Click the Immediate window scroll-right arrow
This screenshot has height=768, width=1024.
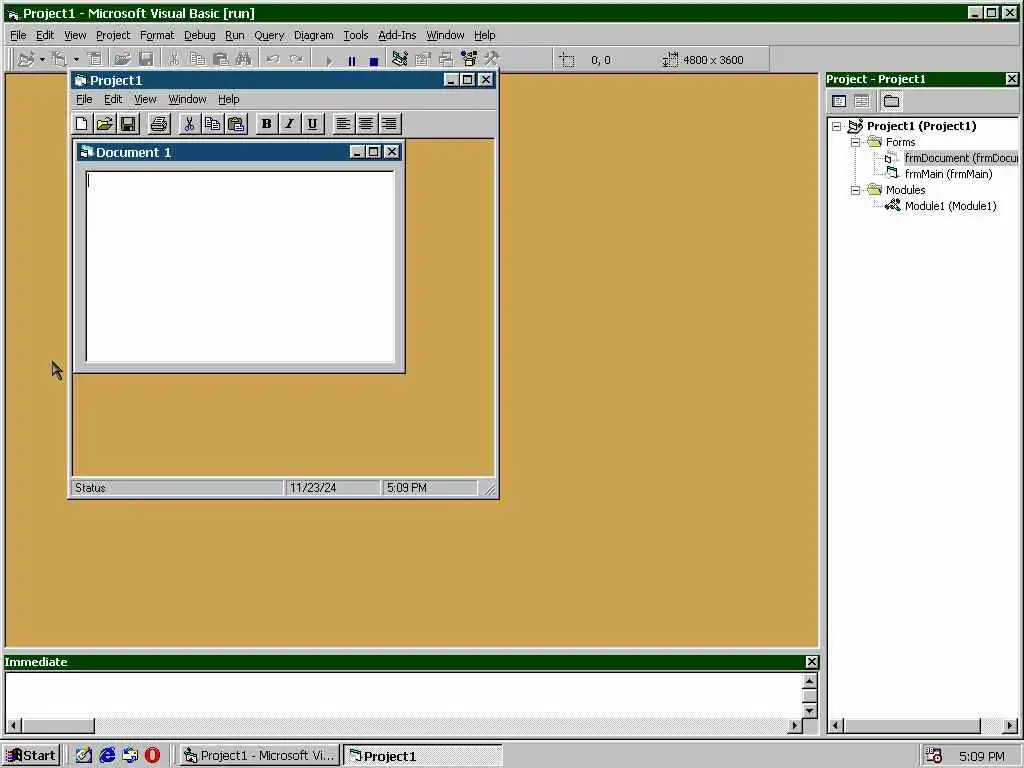(x=795, y=726)
